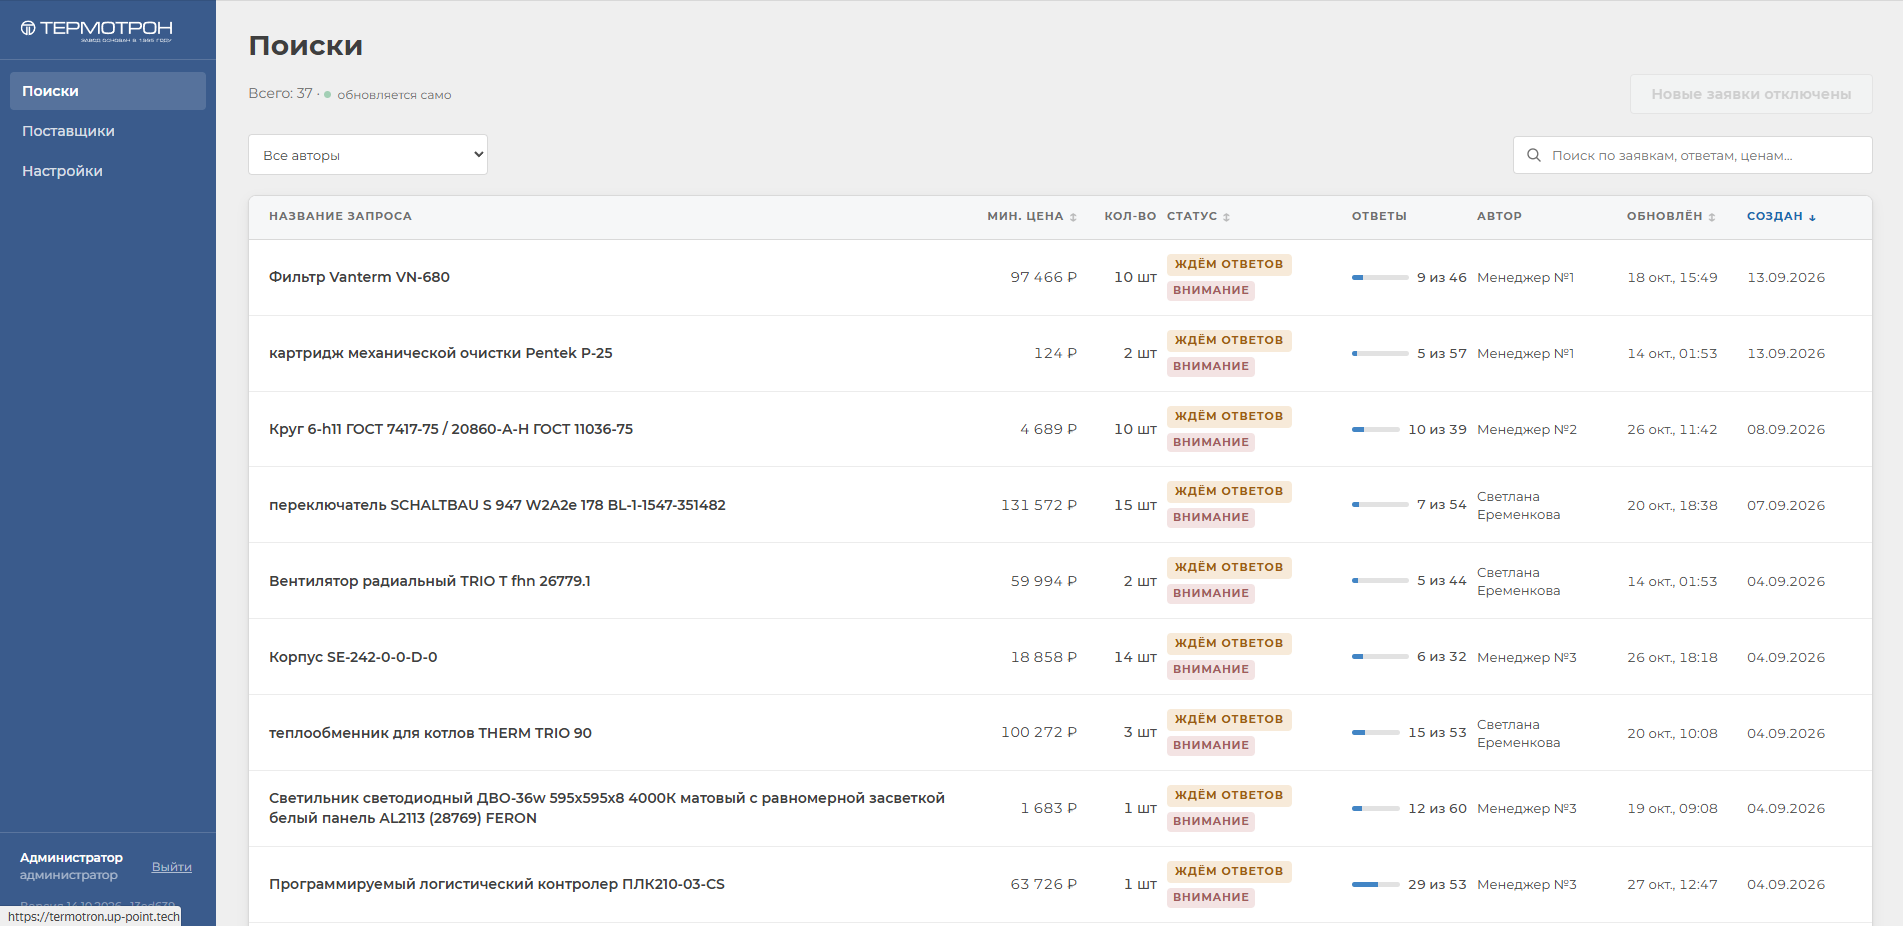Screen dimensions: 1903x926
Task: Click the search magnifier icon
Action: (x=1533, y=155)
